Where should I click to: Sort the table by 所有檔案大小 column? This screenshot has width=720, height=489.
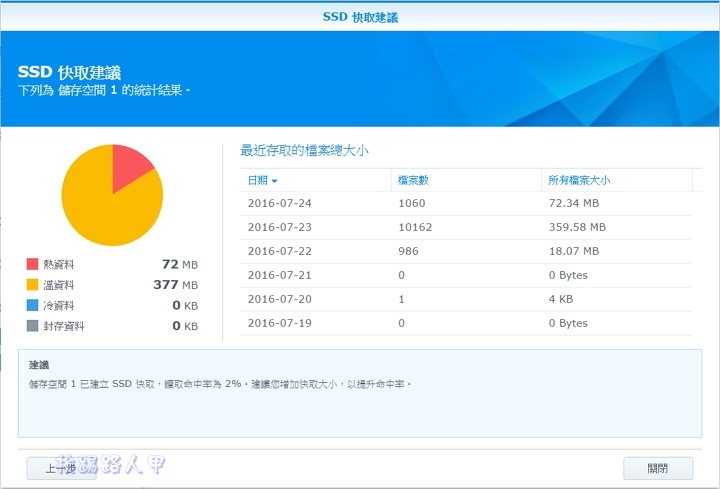click(x=578, y=180)
